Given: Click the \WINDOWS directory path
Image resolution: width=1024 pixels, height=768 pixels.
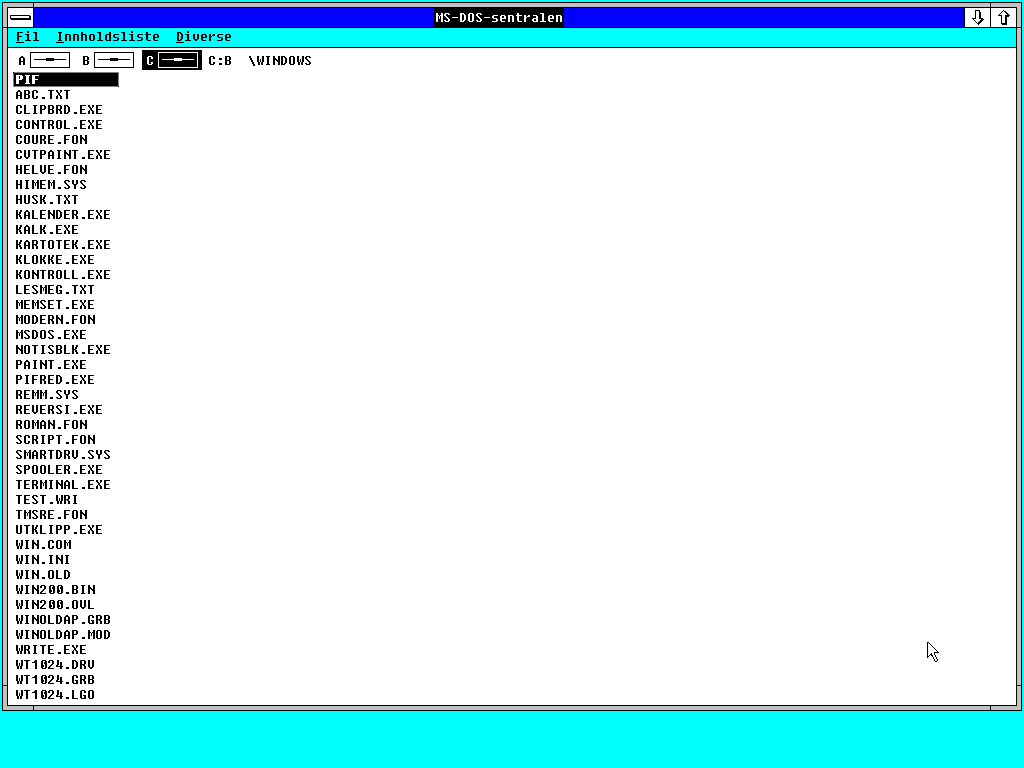Looking at the screenshot, I should coord(280,61).
